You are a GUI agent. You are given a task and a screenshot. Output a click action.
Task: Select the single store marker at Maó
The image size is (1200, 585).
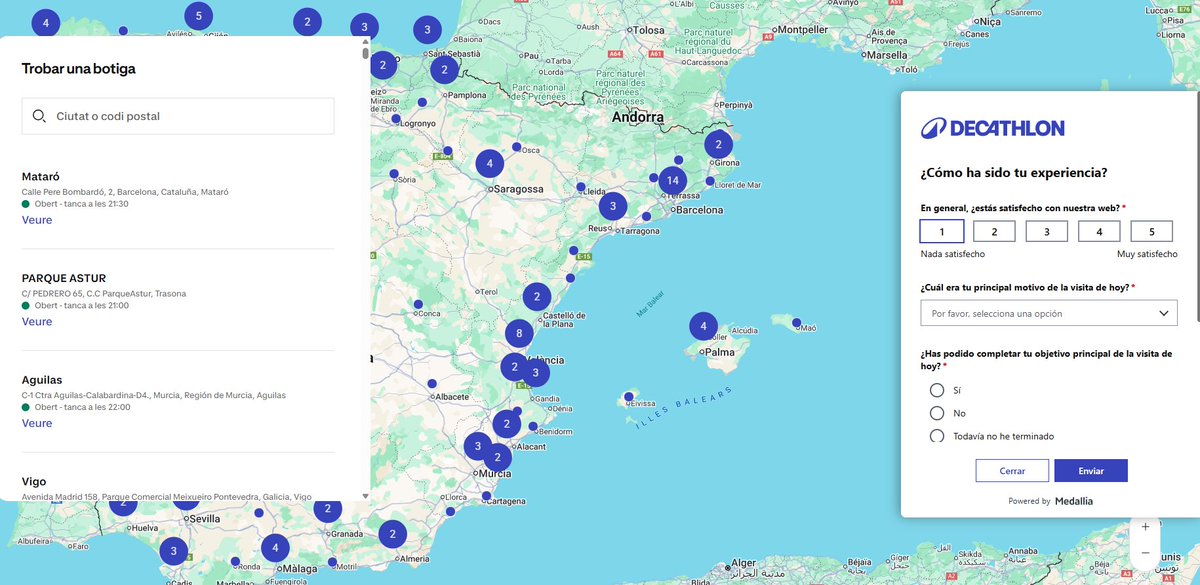click(797, 323)
